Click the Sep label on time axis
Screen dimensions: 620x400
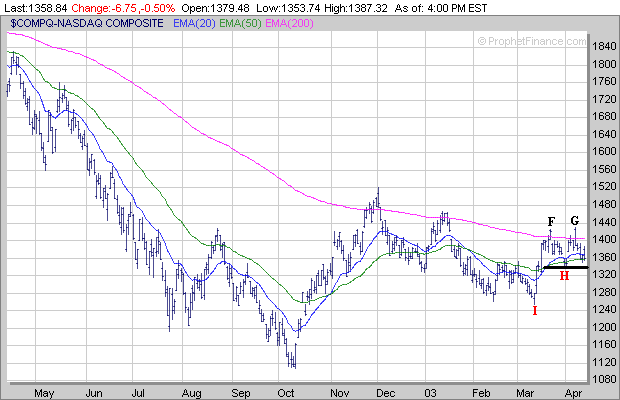coord(241,393)
